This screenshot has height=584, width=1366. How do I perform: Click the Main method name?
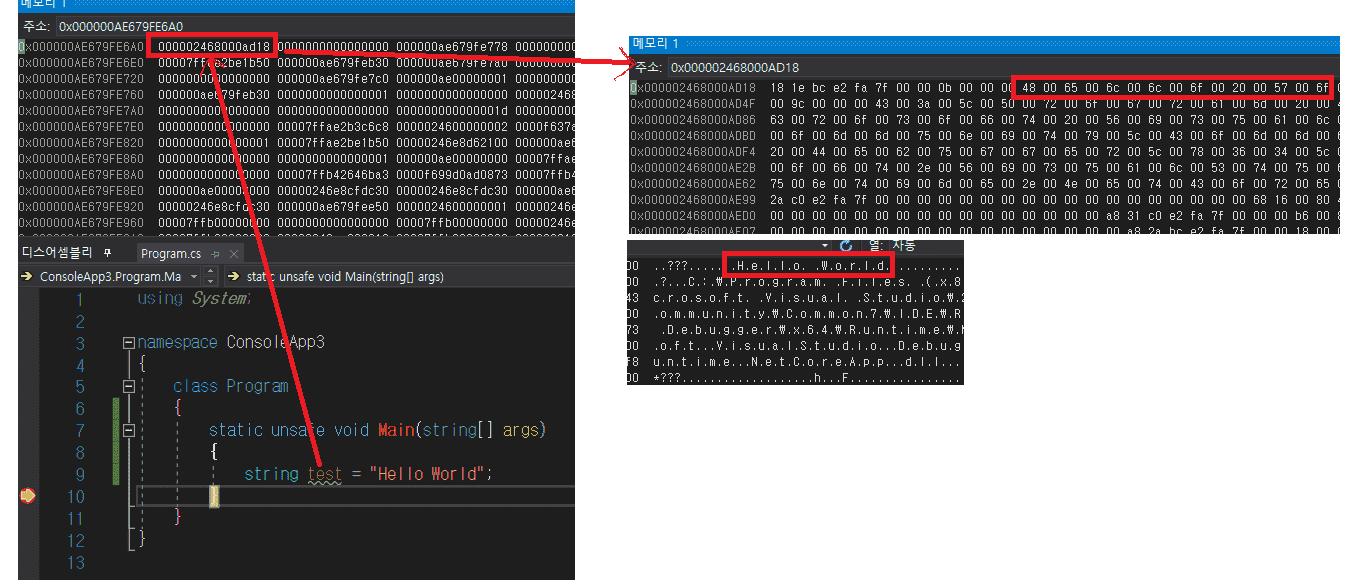pyautogui.click(x=394, y=430)
